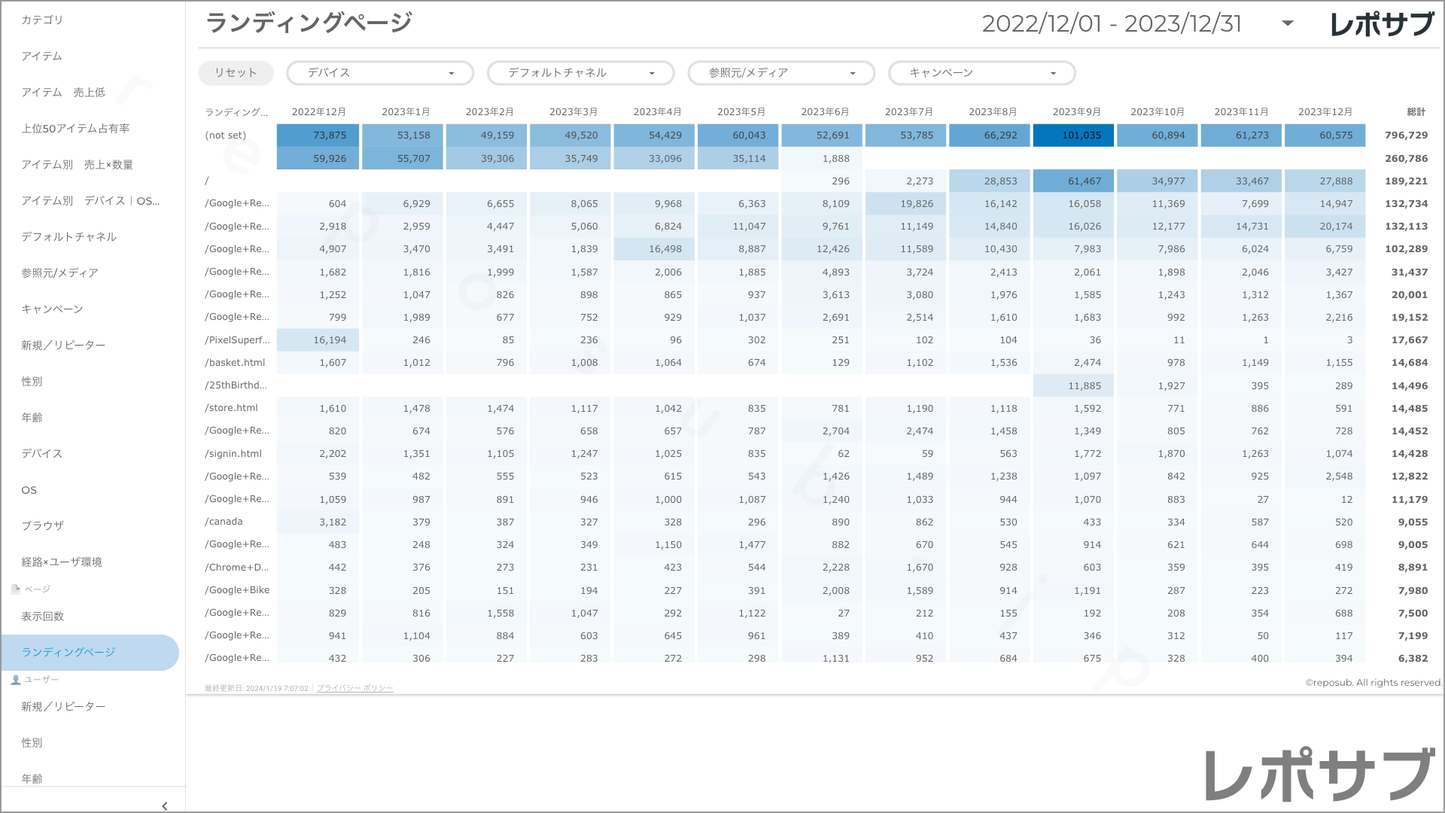Screen dimensions: 1445x813
Task: Open the プライバシー ポリシー link
Action: pos(355,688)
